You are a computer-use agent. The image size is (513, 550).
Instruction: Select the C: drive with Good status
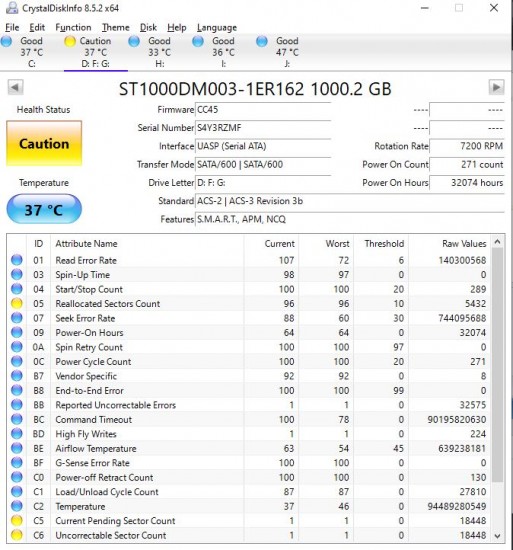tap(32, 52)
